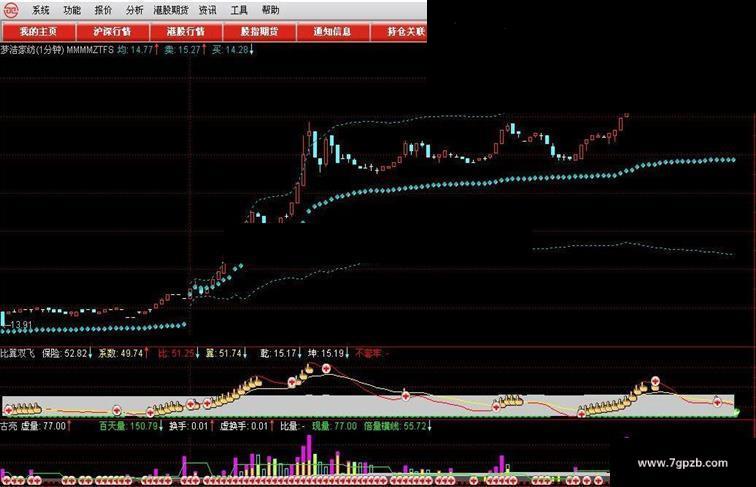Click the 13.91 price label on chart

coord(21,325)
